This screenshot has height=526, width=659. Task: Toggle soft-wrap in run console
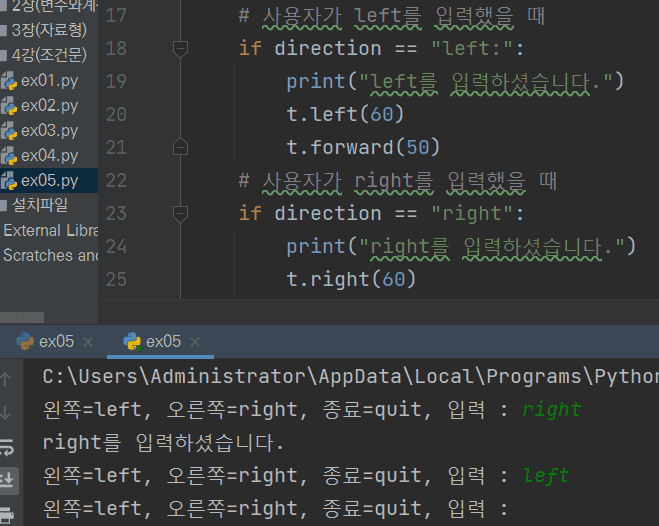click(x=7, y=447)
